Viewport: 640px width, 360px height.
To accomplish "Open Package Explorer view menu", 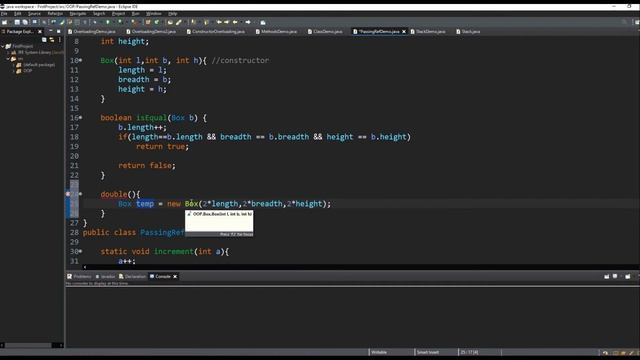I will pos(60,40).
